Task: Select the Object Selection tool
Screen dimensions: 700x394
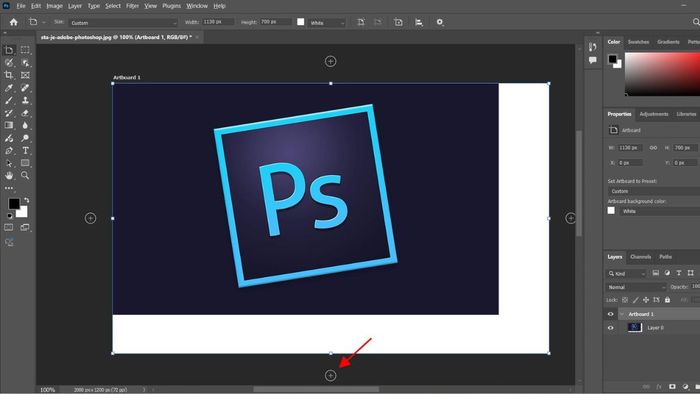Action: tap(25, 62)
